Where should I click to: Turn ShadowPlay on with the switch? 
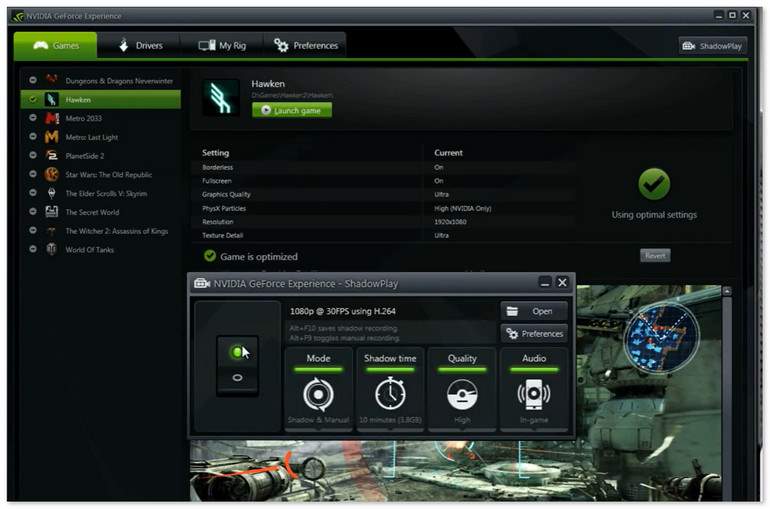(237, 352)
